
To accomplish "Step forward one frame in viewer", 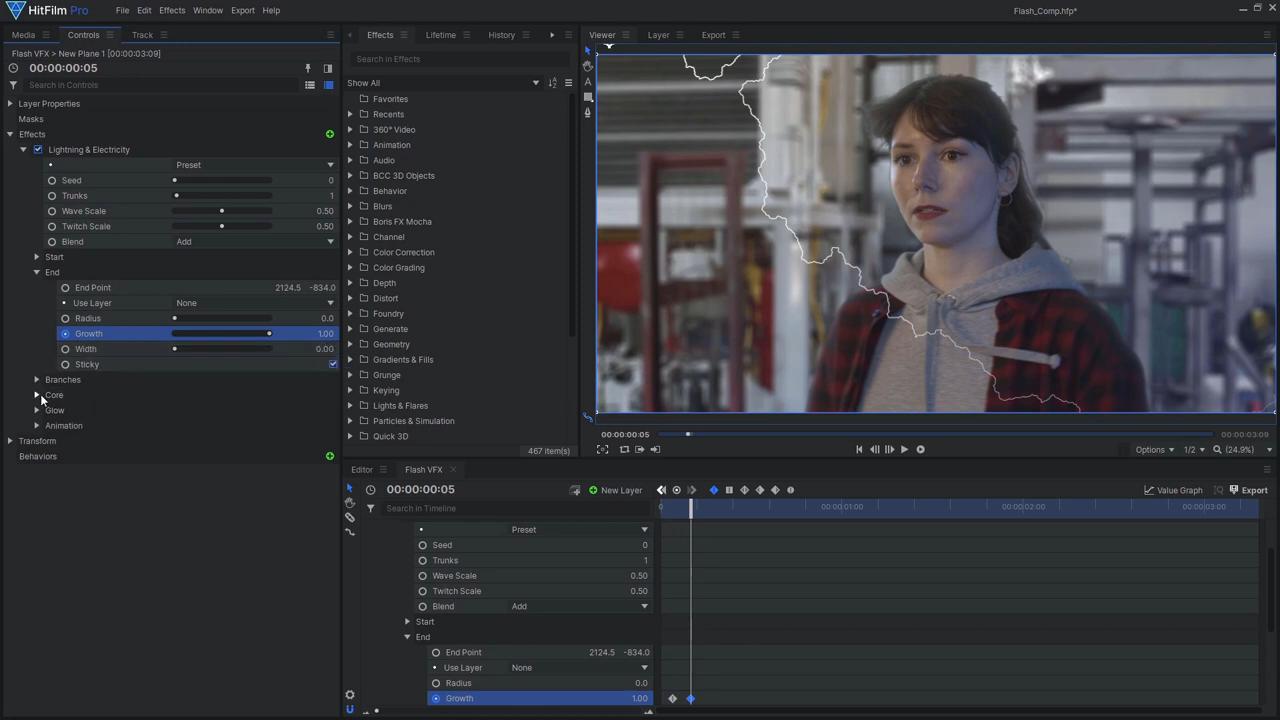I will 889,449.
